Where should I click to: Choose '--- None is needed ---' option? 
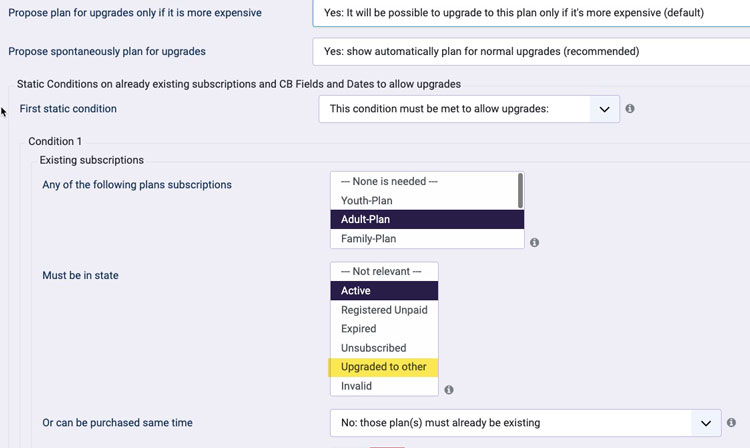pos(424,182)
